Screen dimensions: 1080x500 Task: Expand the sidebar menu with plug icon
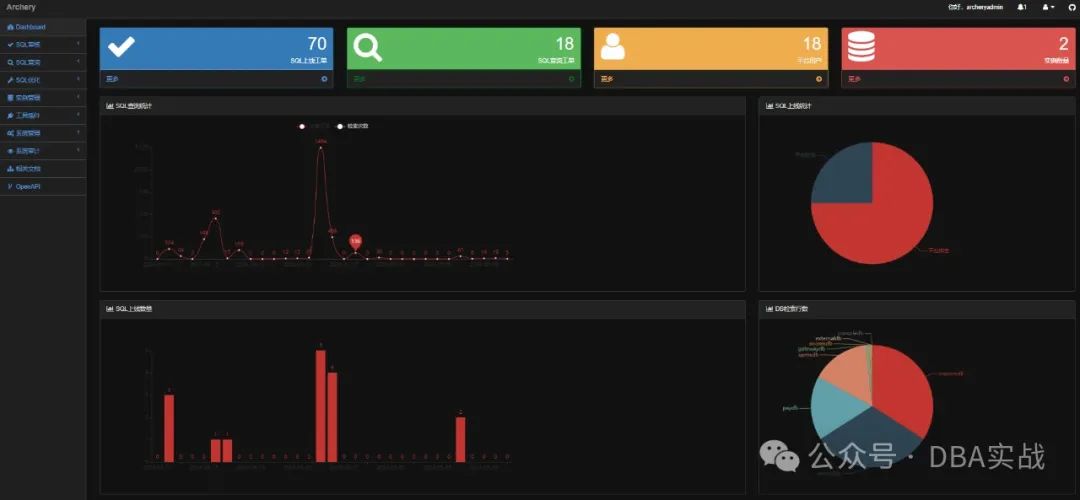43,115
